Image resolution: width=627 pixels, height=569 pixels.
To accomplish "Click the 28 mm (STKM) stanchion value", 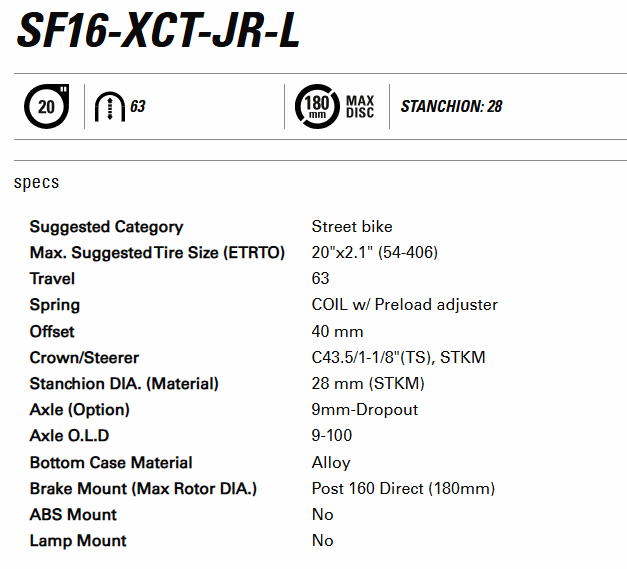I will (x=368, y=384).
